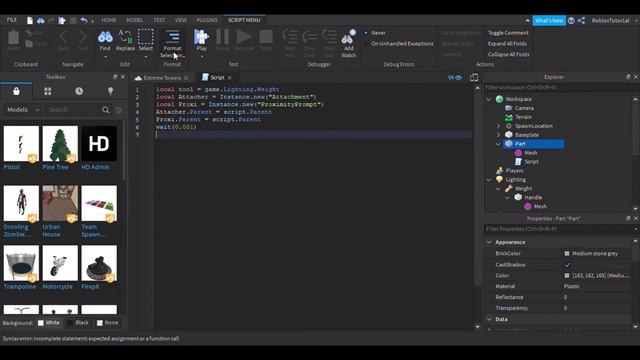This screenshot has width=640, height=360.
Task: Undock the Properties panel
Action: (x=628, y=219)
